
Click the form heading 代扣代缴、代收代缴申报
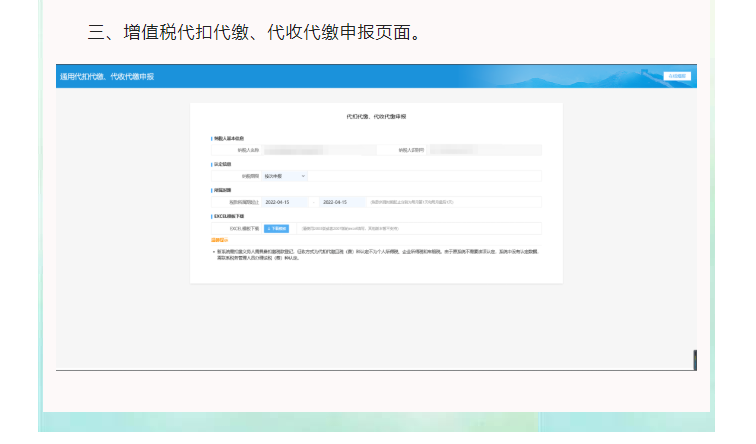point(376,117)
